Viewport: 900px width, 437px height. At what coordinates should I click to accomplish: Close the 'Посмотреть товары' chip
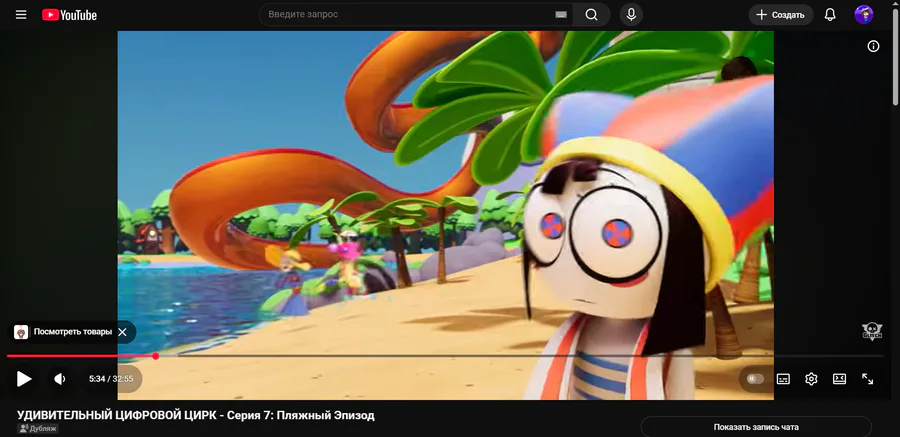(122, 332)
